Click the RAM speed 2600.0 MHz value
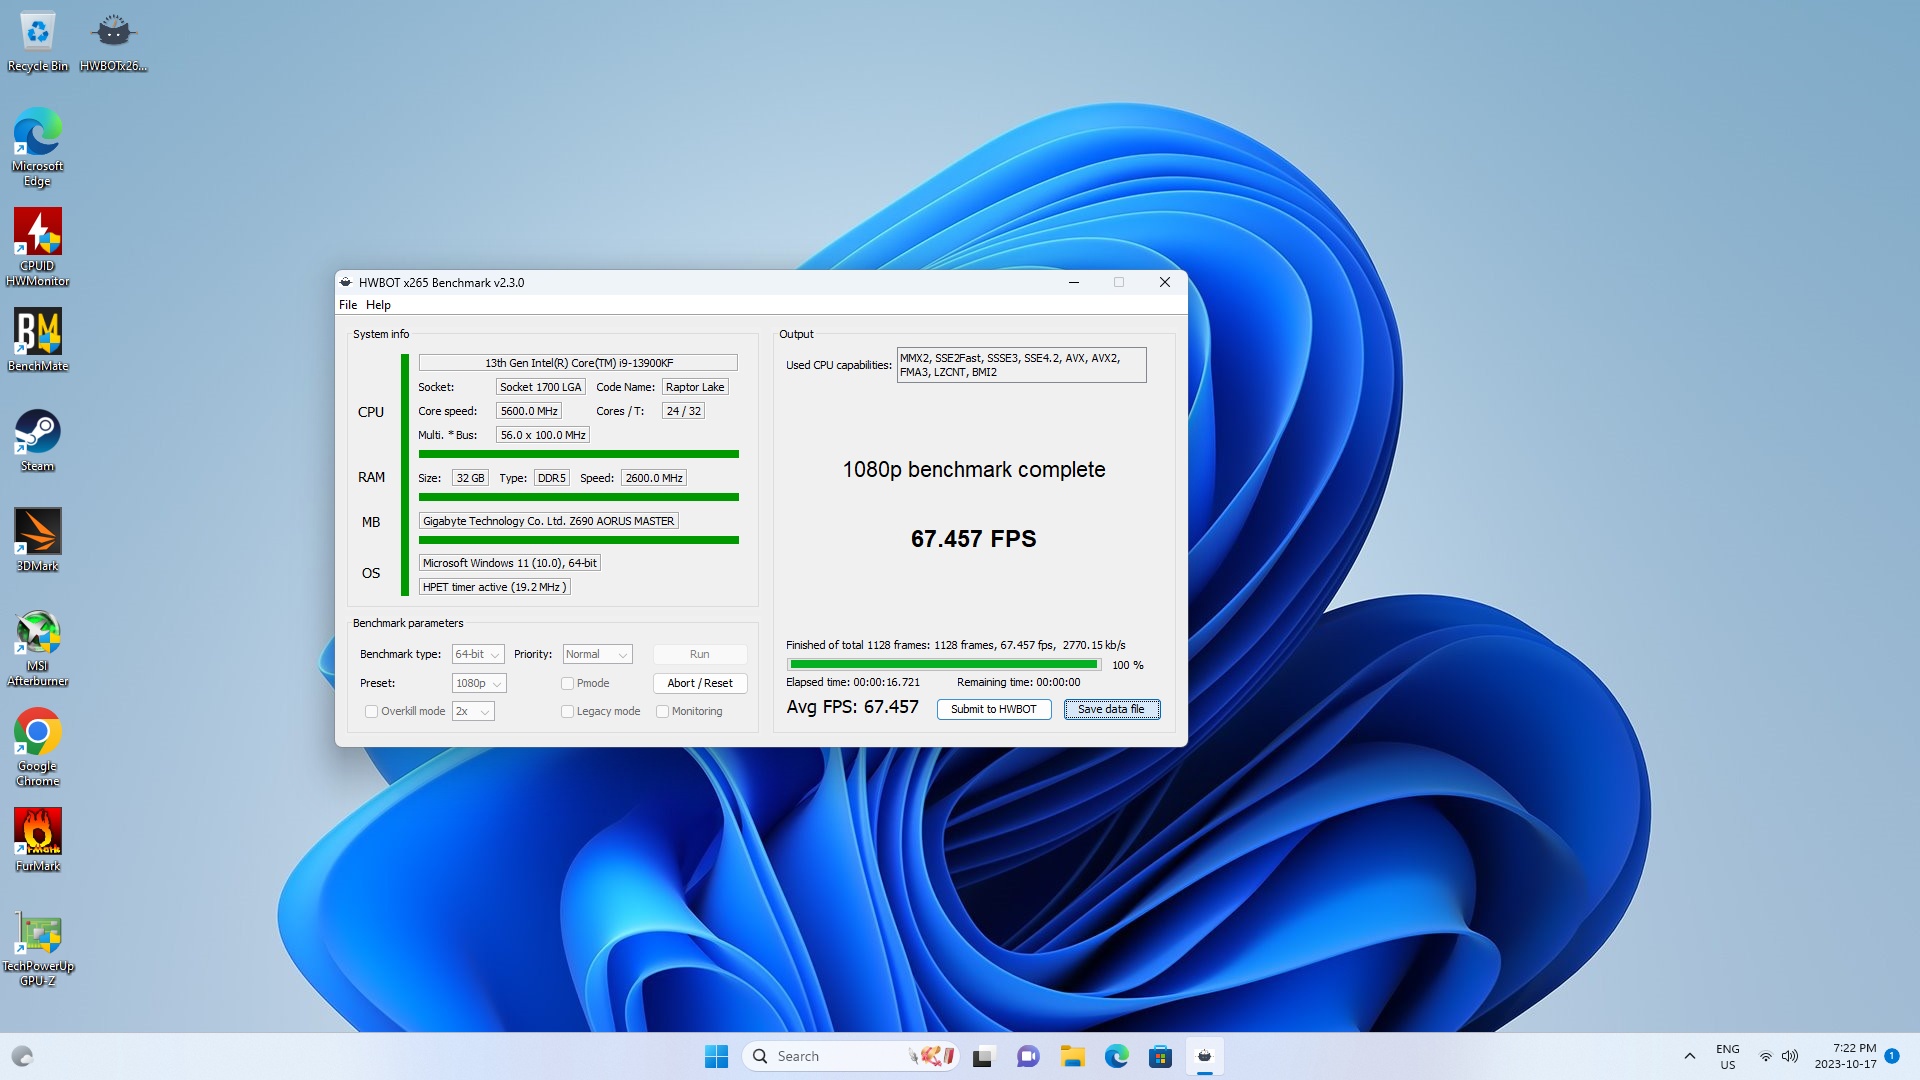 (x=654, y=478)
